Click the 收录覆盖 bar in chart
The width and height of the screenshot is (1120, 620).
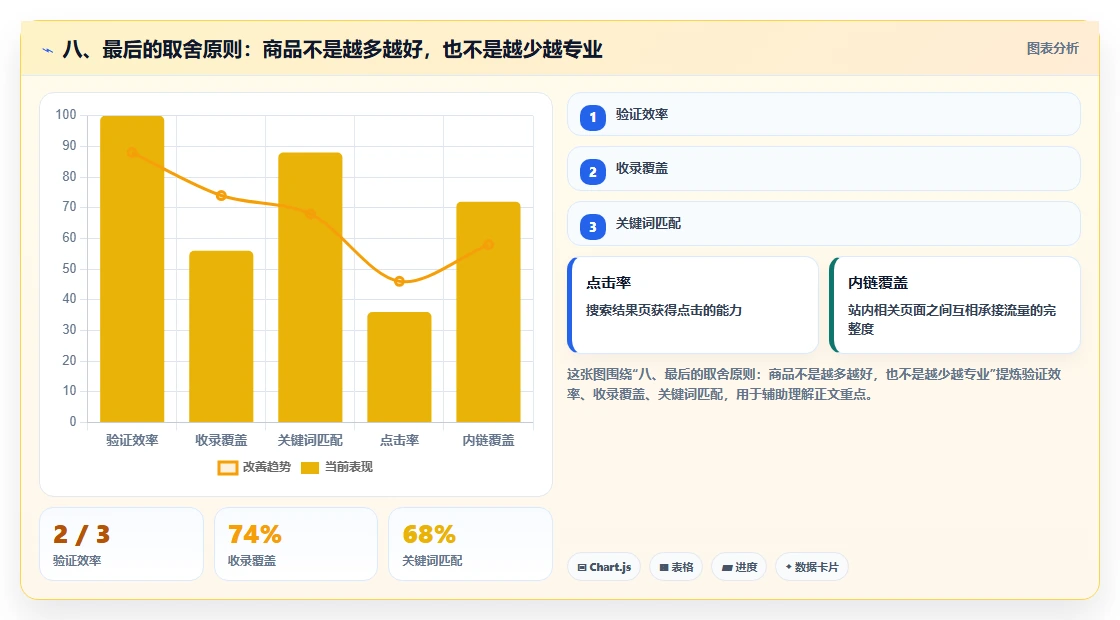click(221, 336)
